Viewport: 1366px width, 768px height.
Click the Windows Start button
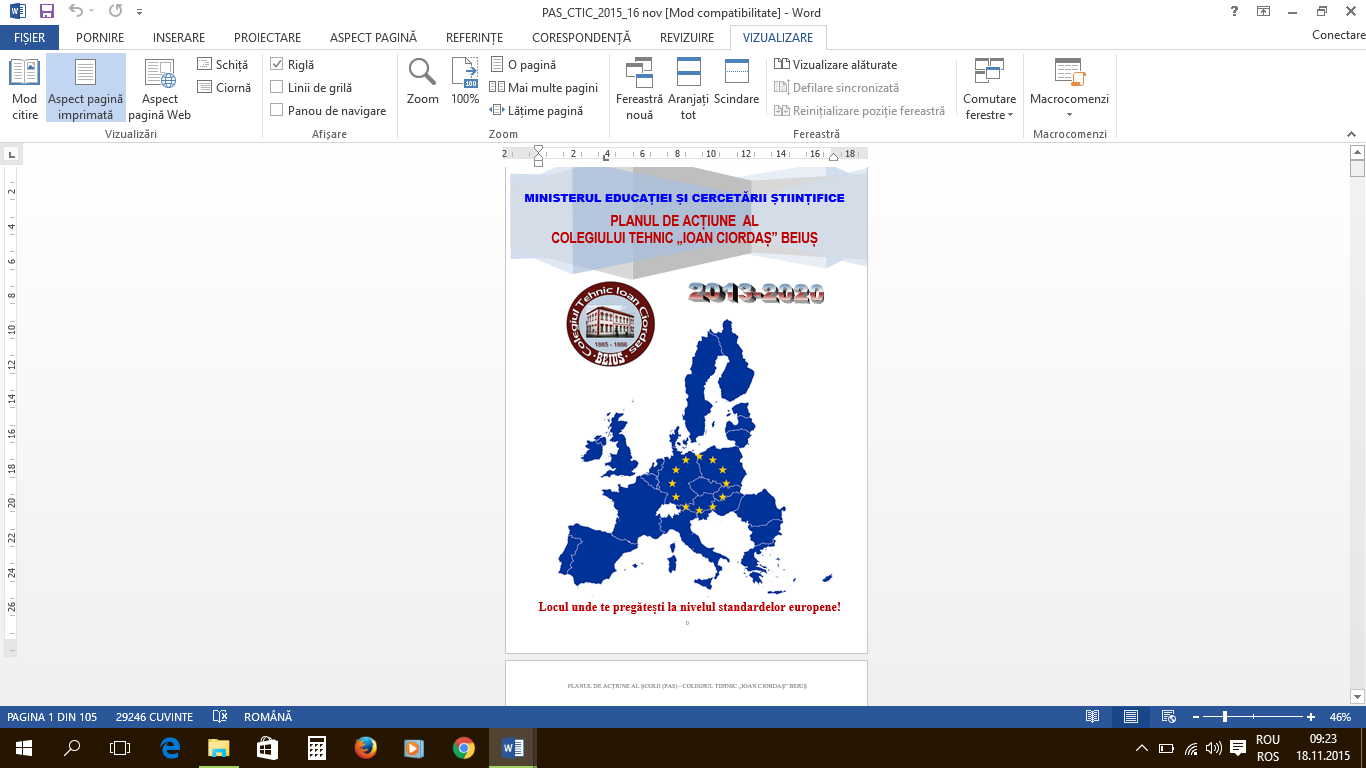tap(24, 747)
